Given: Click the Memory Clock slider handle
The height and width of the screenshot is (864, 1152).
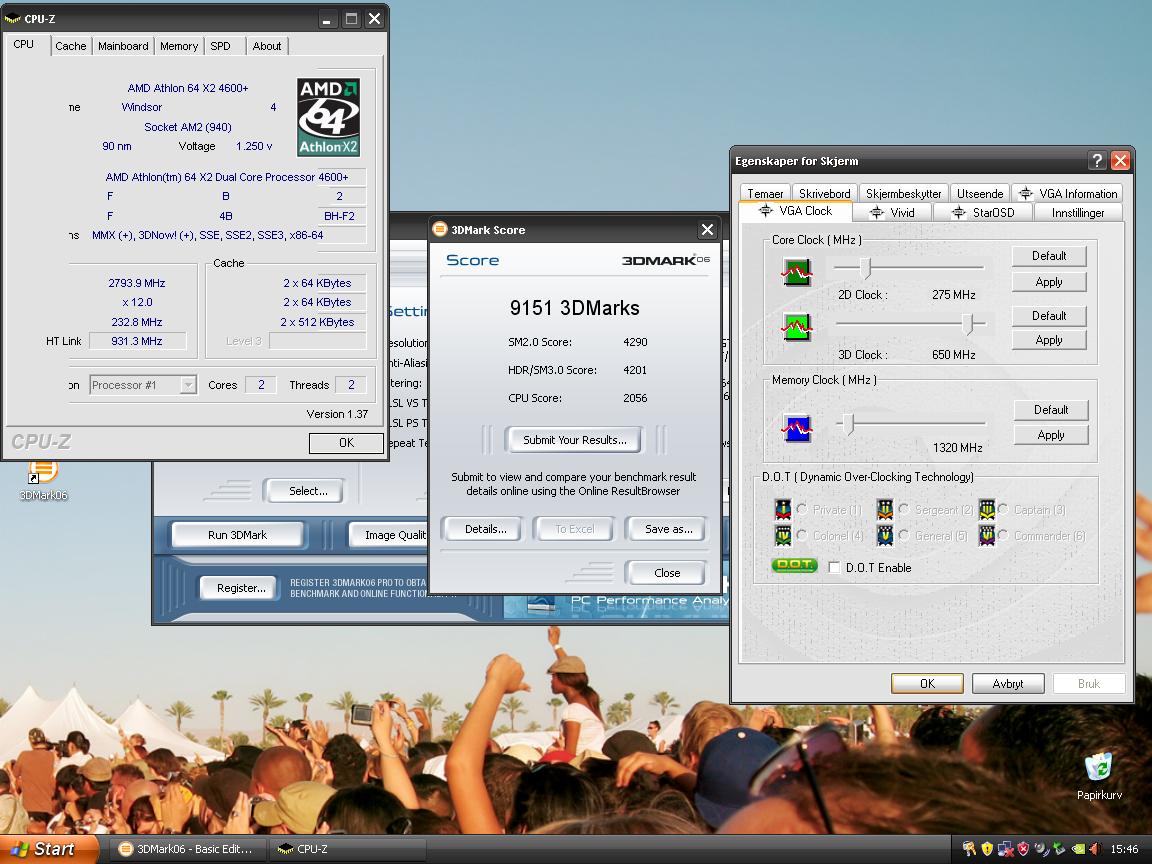Looking at the screenshot, I should coord(849,424).
